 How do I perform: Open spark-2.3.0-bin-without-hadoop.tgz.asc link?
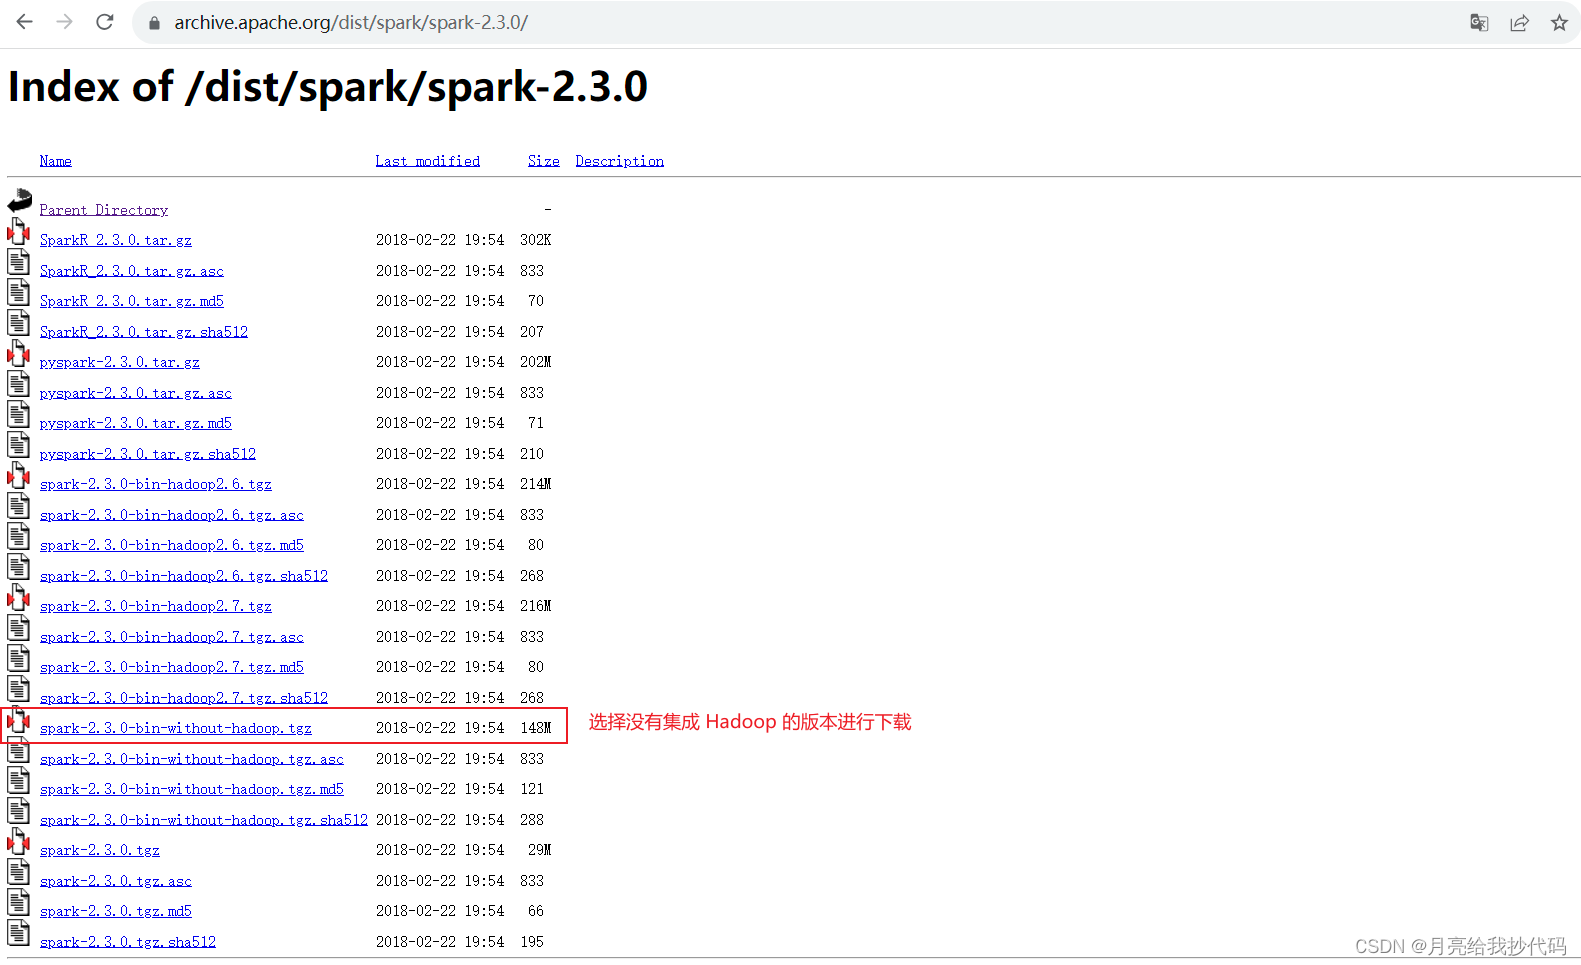(192, 759)
